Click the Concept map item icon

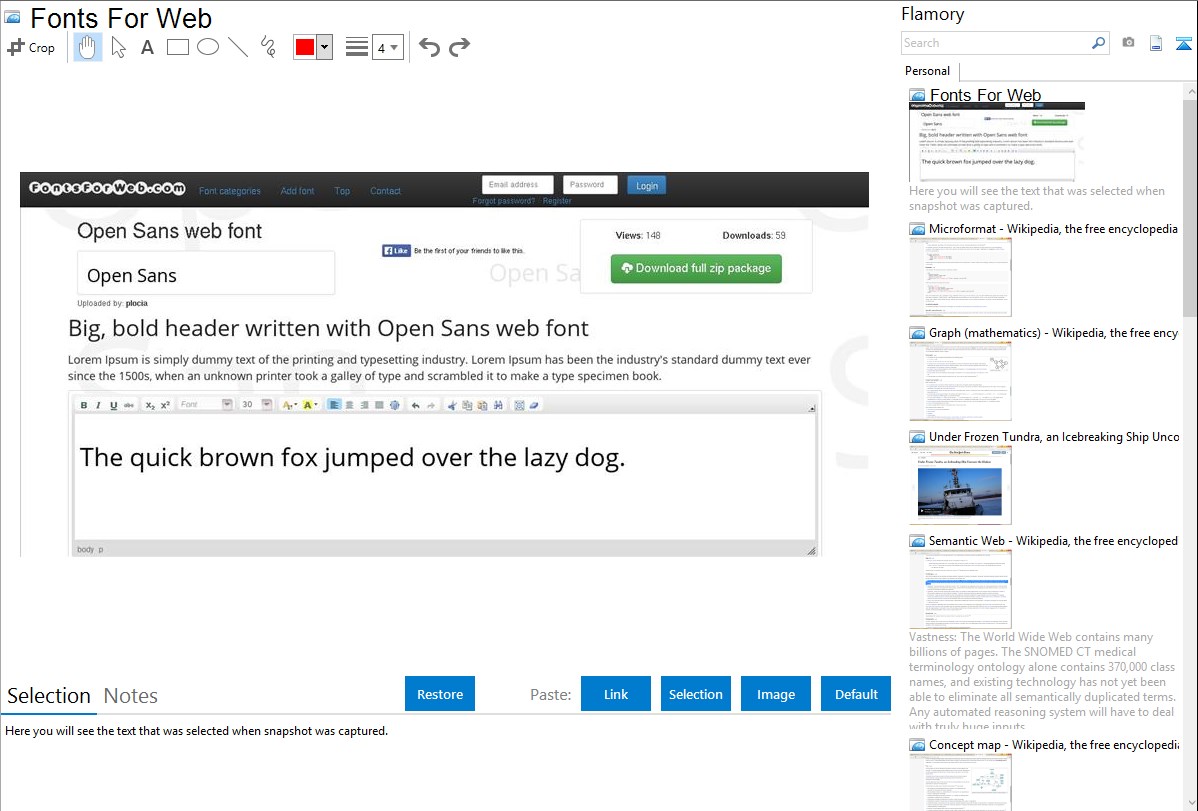pos(917,745)
